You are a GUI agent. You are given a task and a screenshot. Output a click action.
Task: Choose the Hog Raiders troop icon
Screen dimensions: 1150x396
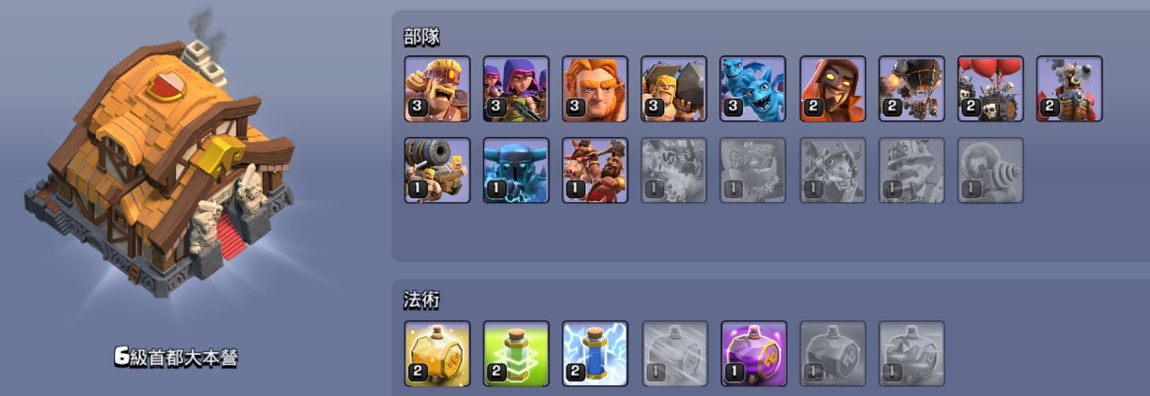point(596,170)
